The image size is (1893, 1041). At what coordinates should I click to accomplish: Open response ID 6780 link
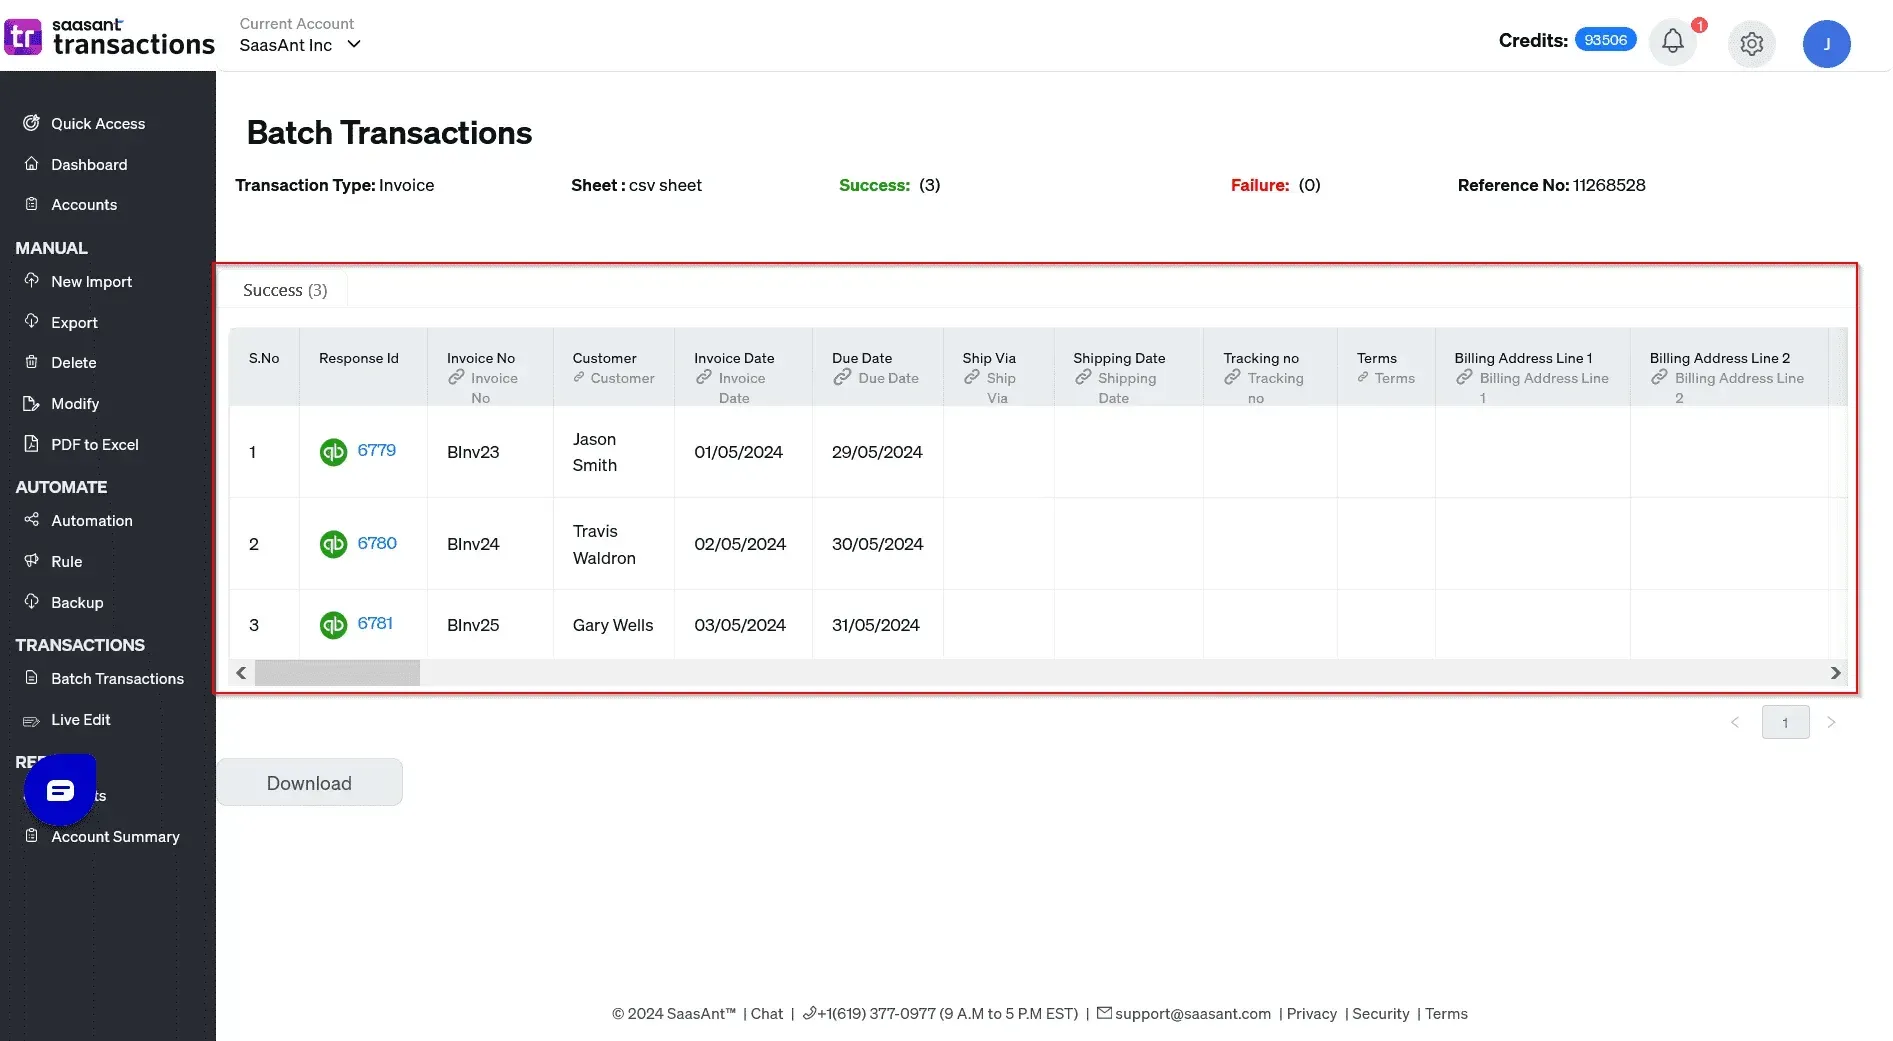pos(377,543)
